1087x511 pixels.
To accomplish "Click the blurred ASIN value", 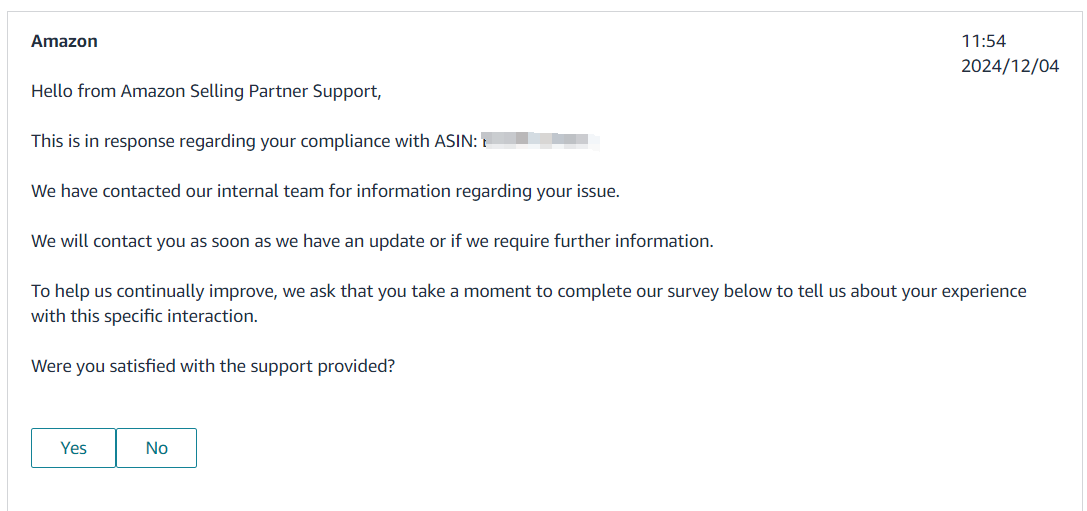I will pos(541,141).
